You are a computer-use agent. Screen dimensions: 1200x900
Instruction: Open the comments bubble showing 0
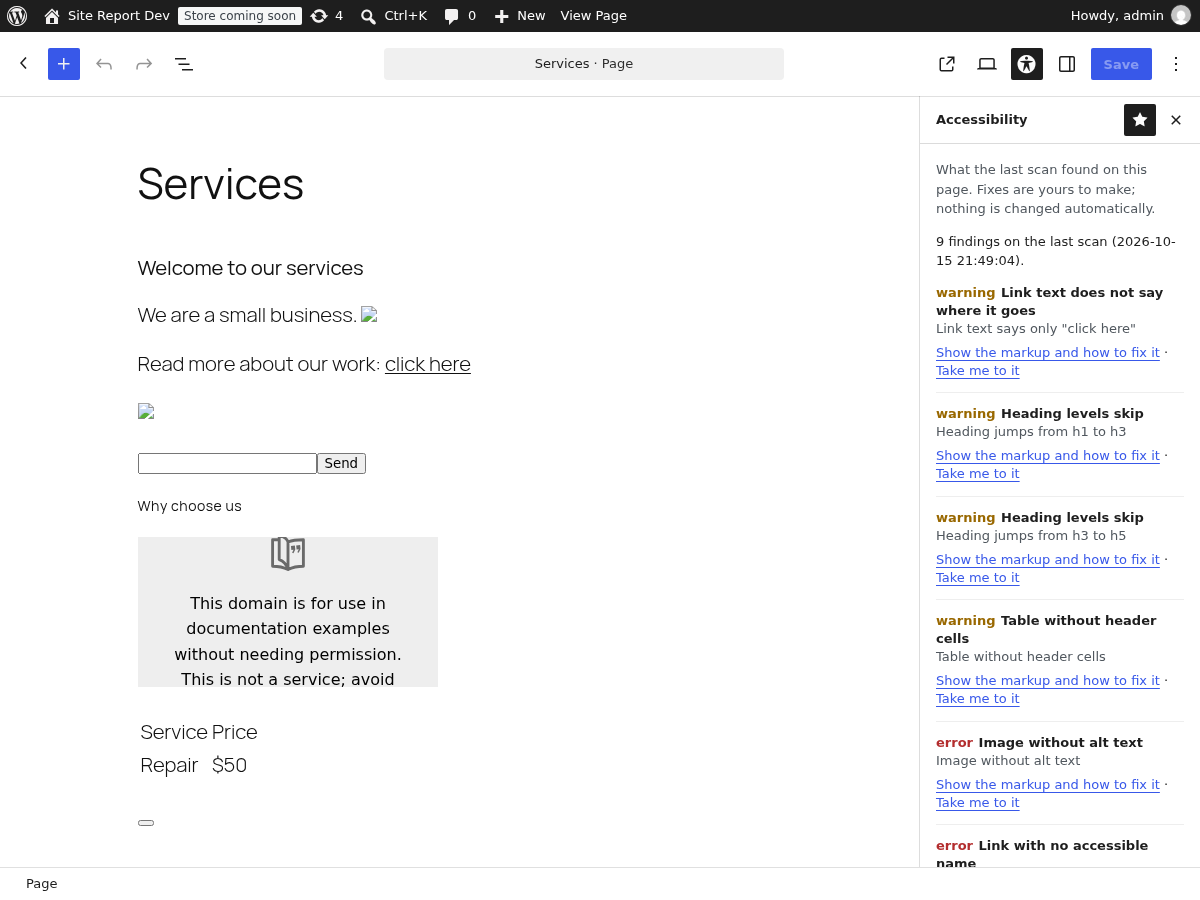click(x=460, y=16)
